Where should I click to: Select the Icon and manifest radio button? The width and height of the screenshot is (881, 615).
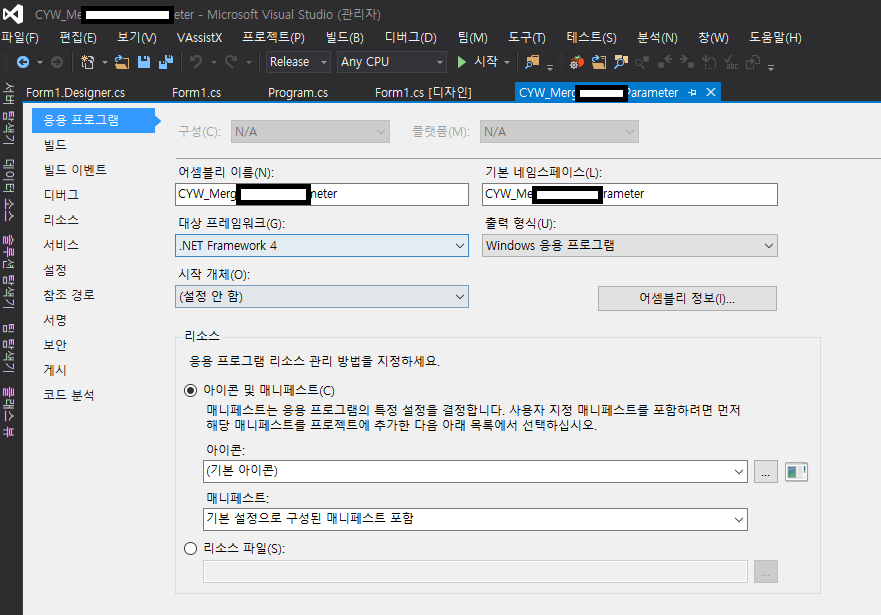[190, 390]
